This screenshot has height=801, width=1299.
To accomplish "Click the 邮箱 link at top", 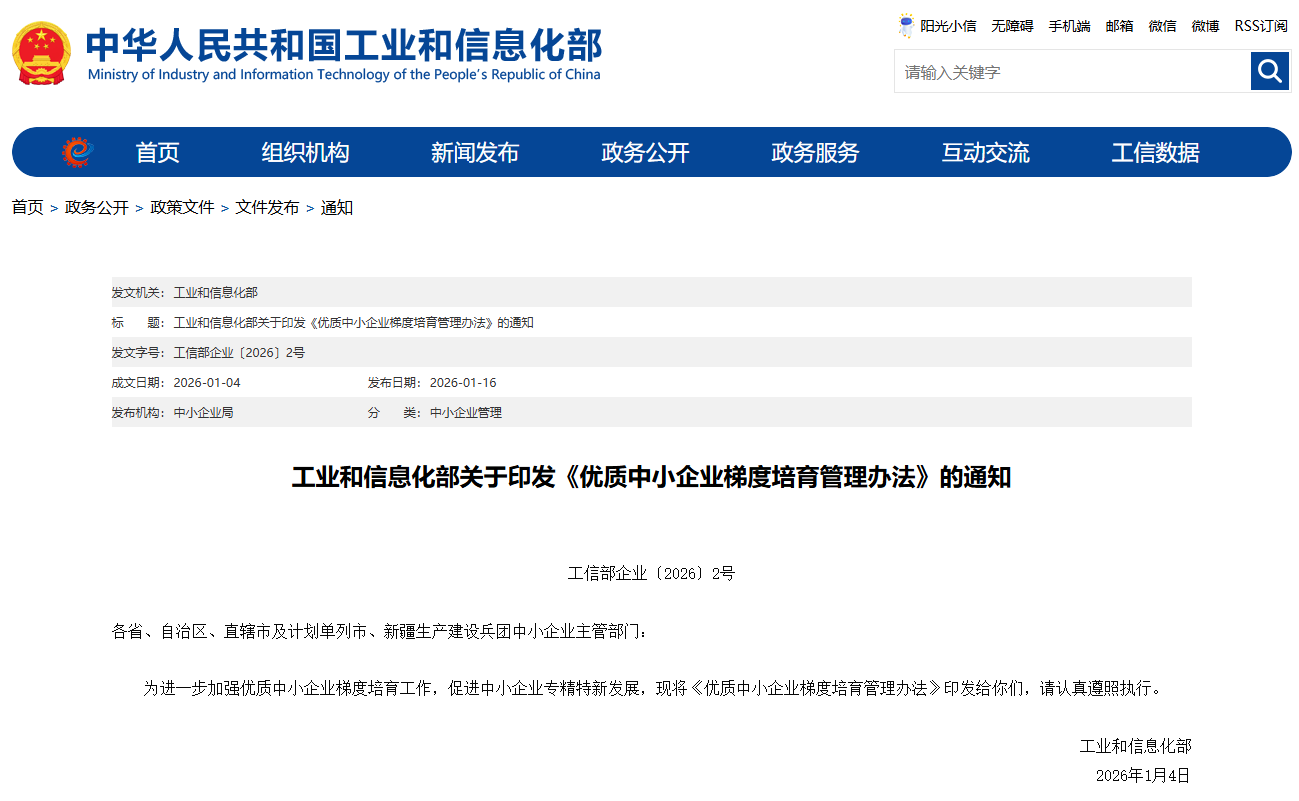I will (1119, 26).
